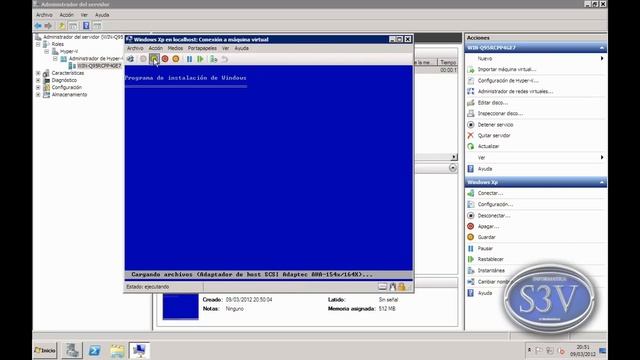The height and width of the screenshot is (360, 640).
Task: Select Administrador del servidor root node
Action: [83, 37]
